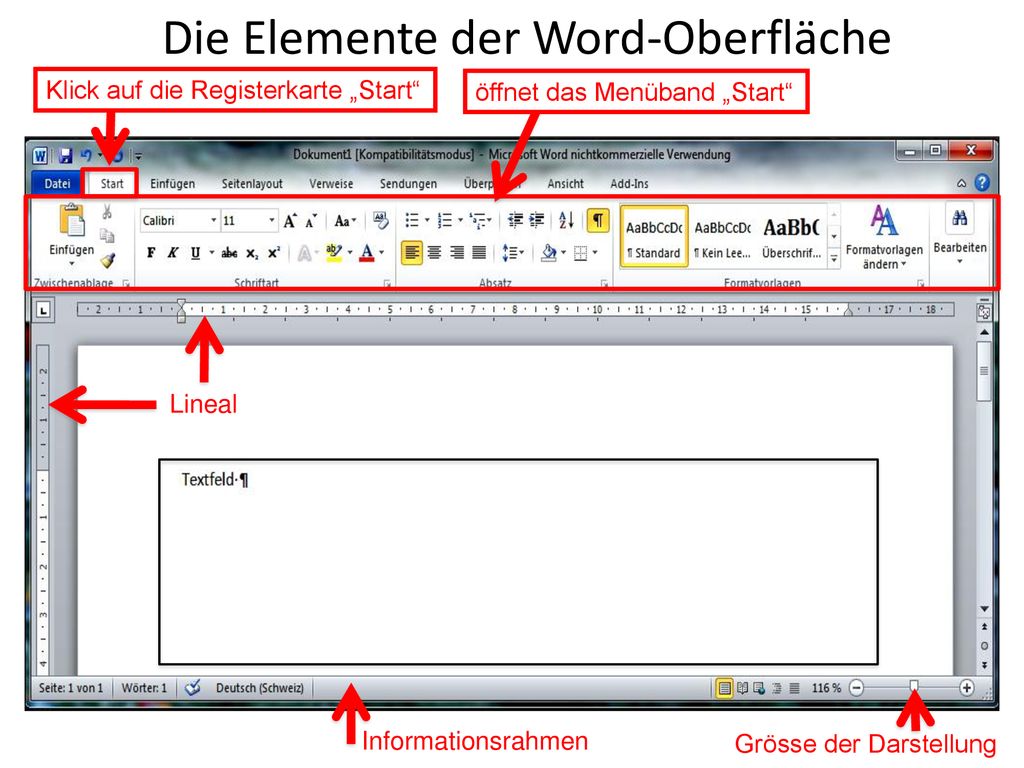The width and height of the screenshot is (1024, 768).
Task: Click the vertical scrollbar thumb
Action: click(x=984, y=371)
